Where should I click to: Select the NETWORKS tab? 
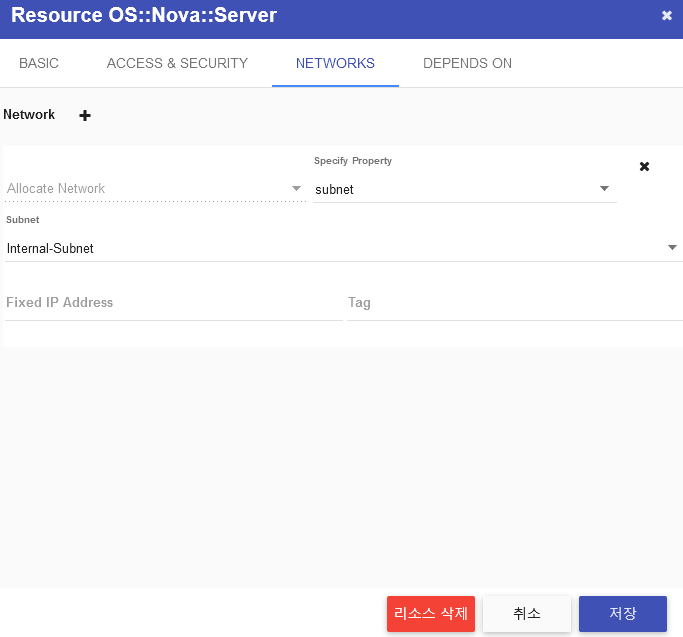point(335,64)
